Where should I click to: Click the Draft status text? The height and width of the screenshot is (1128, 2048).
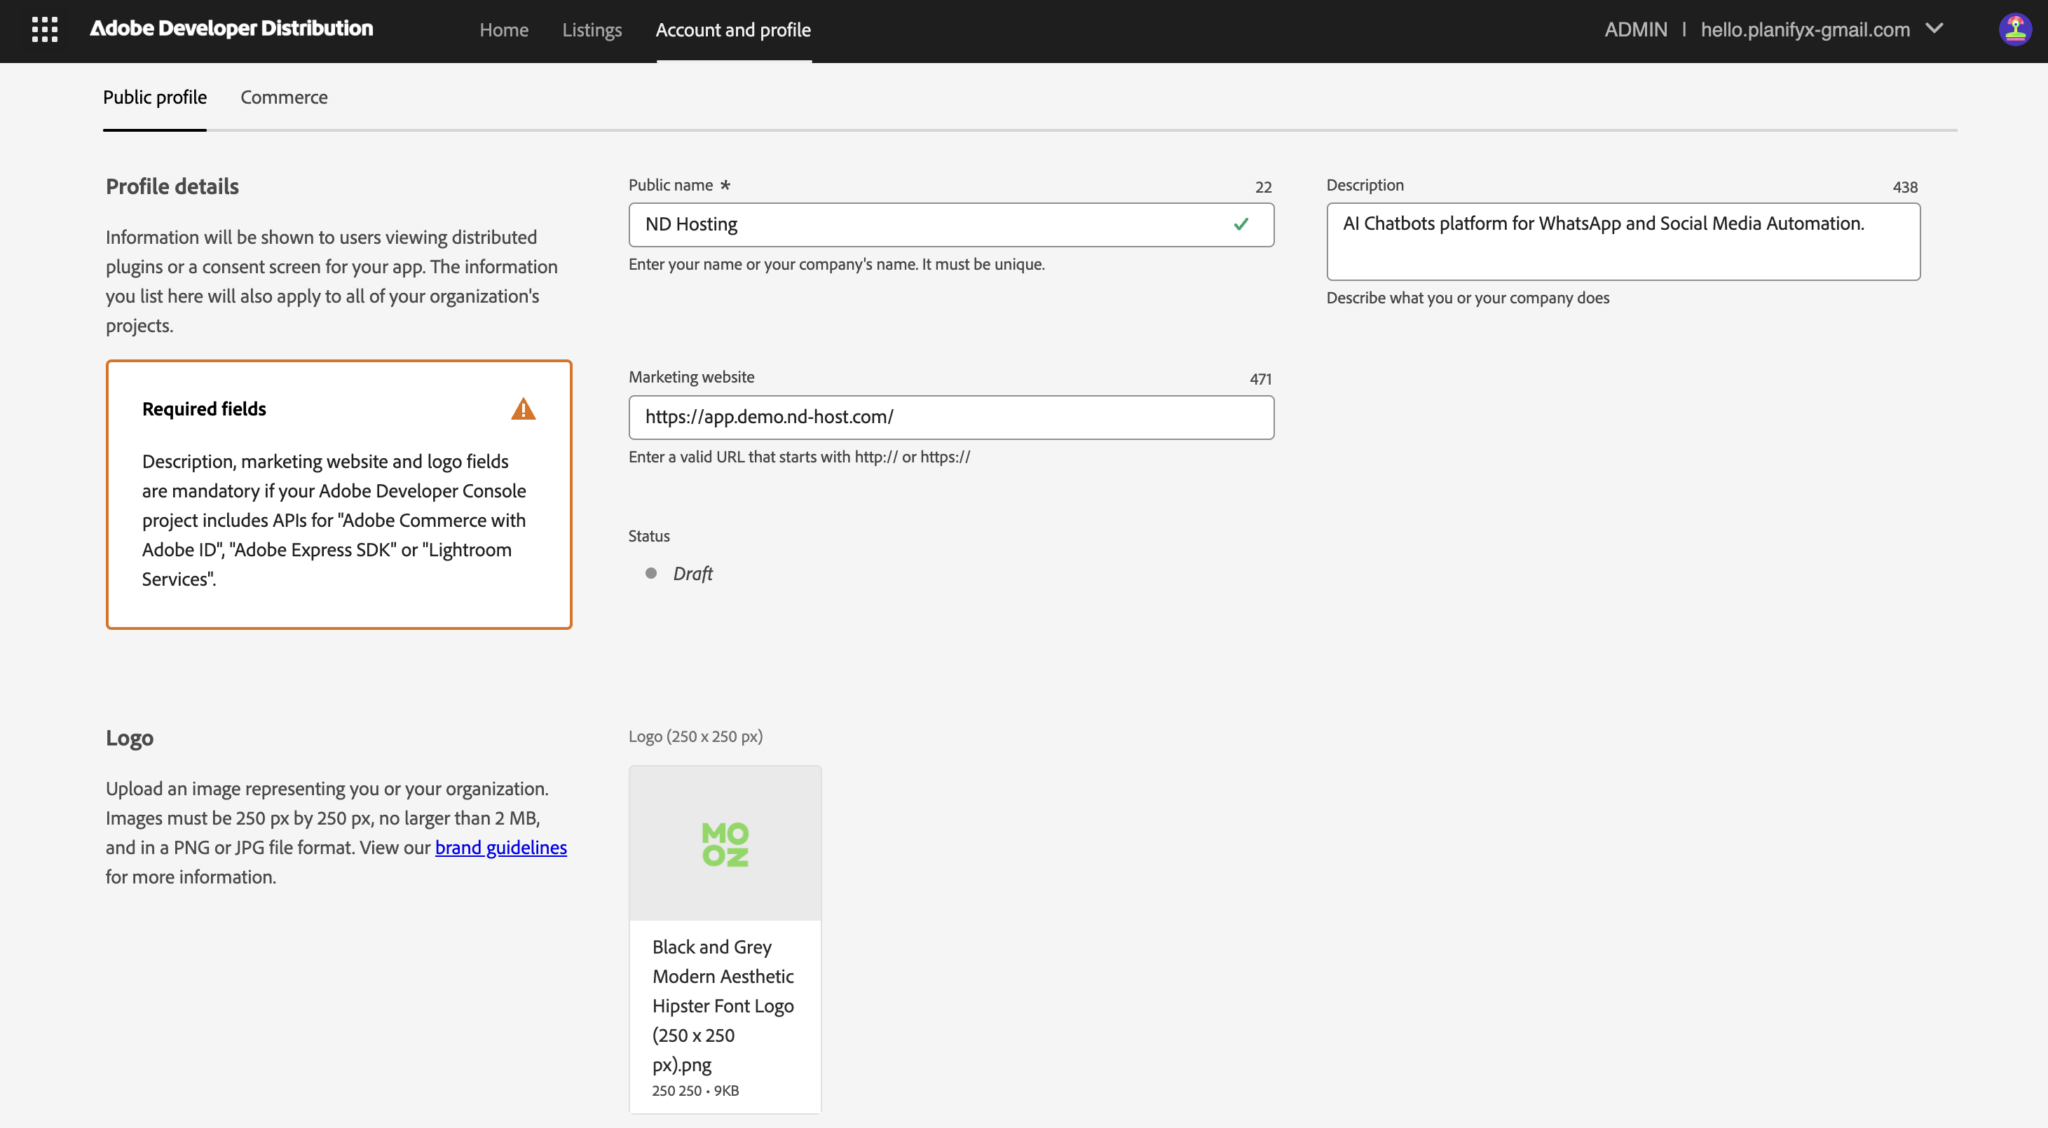tap(693, 573)
